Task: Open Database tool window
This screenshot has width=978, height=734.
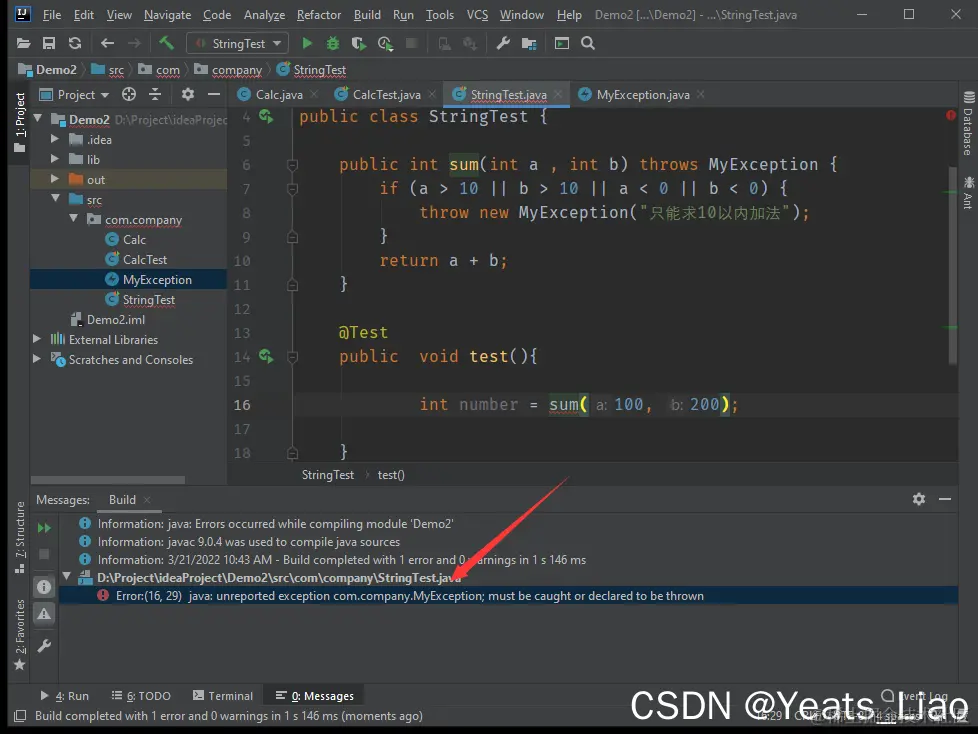Action: coord(968,123)
